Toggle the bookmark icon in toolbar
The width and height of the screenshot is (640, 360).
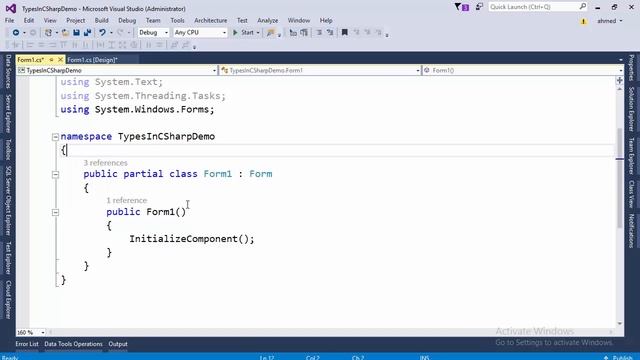point(344,33)
